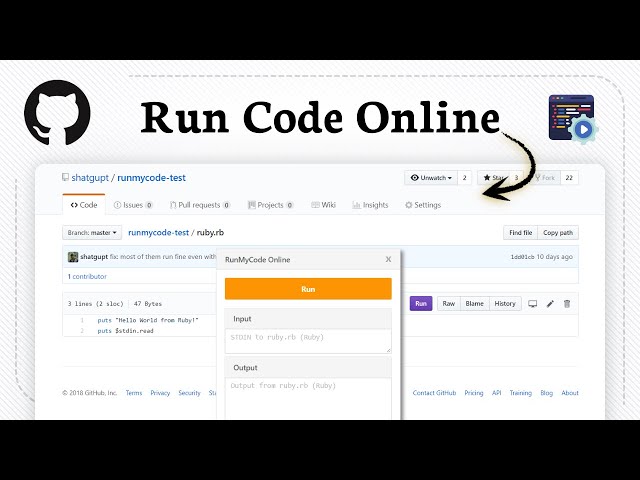Click the purple Run button in file toolbar

point(421,303)
